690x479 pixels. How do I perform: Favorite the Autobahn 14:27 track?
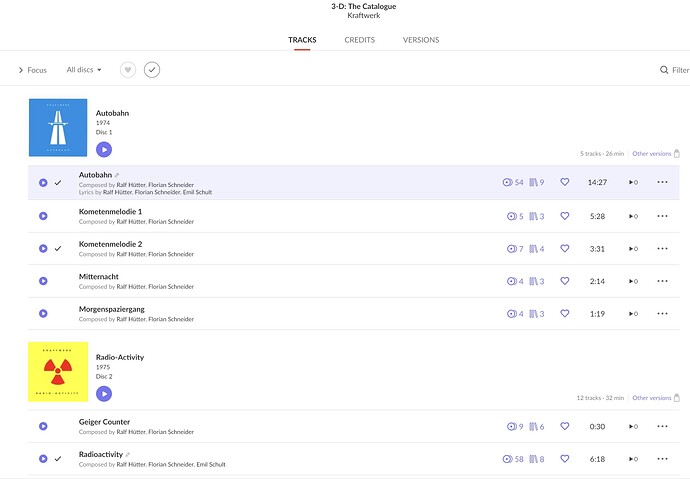tap(565, 182)
